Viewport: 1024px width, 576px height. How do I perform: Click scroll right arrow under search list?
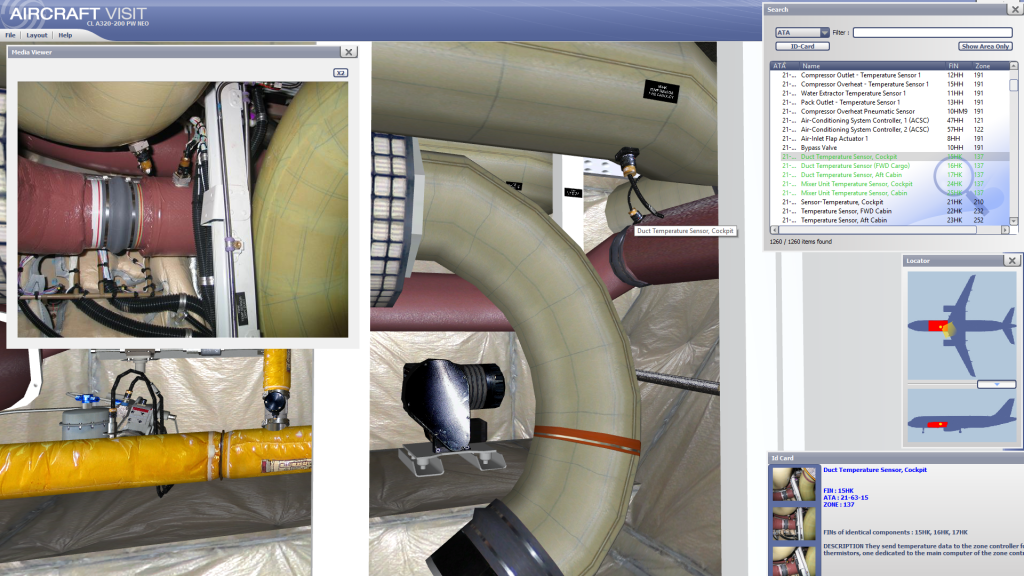pos(1005,230)
